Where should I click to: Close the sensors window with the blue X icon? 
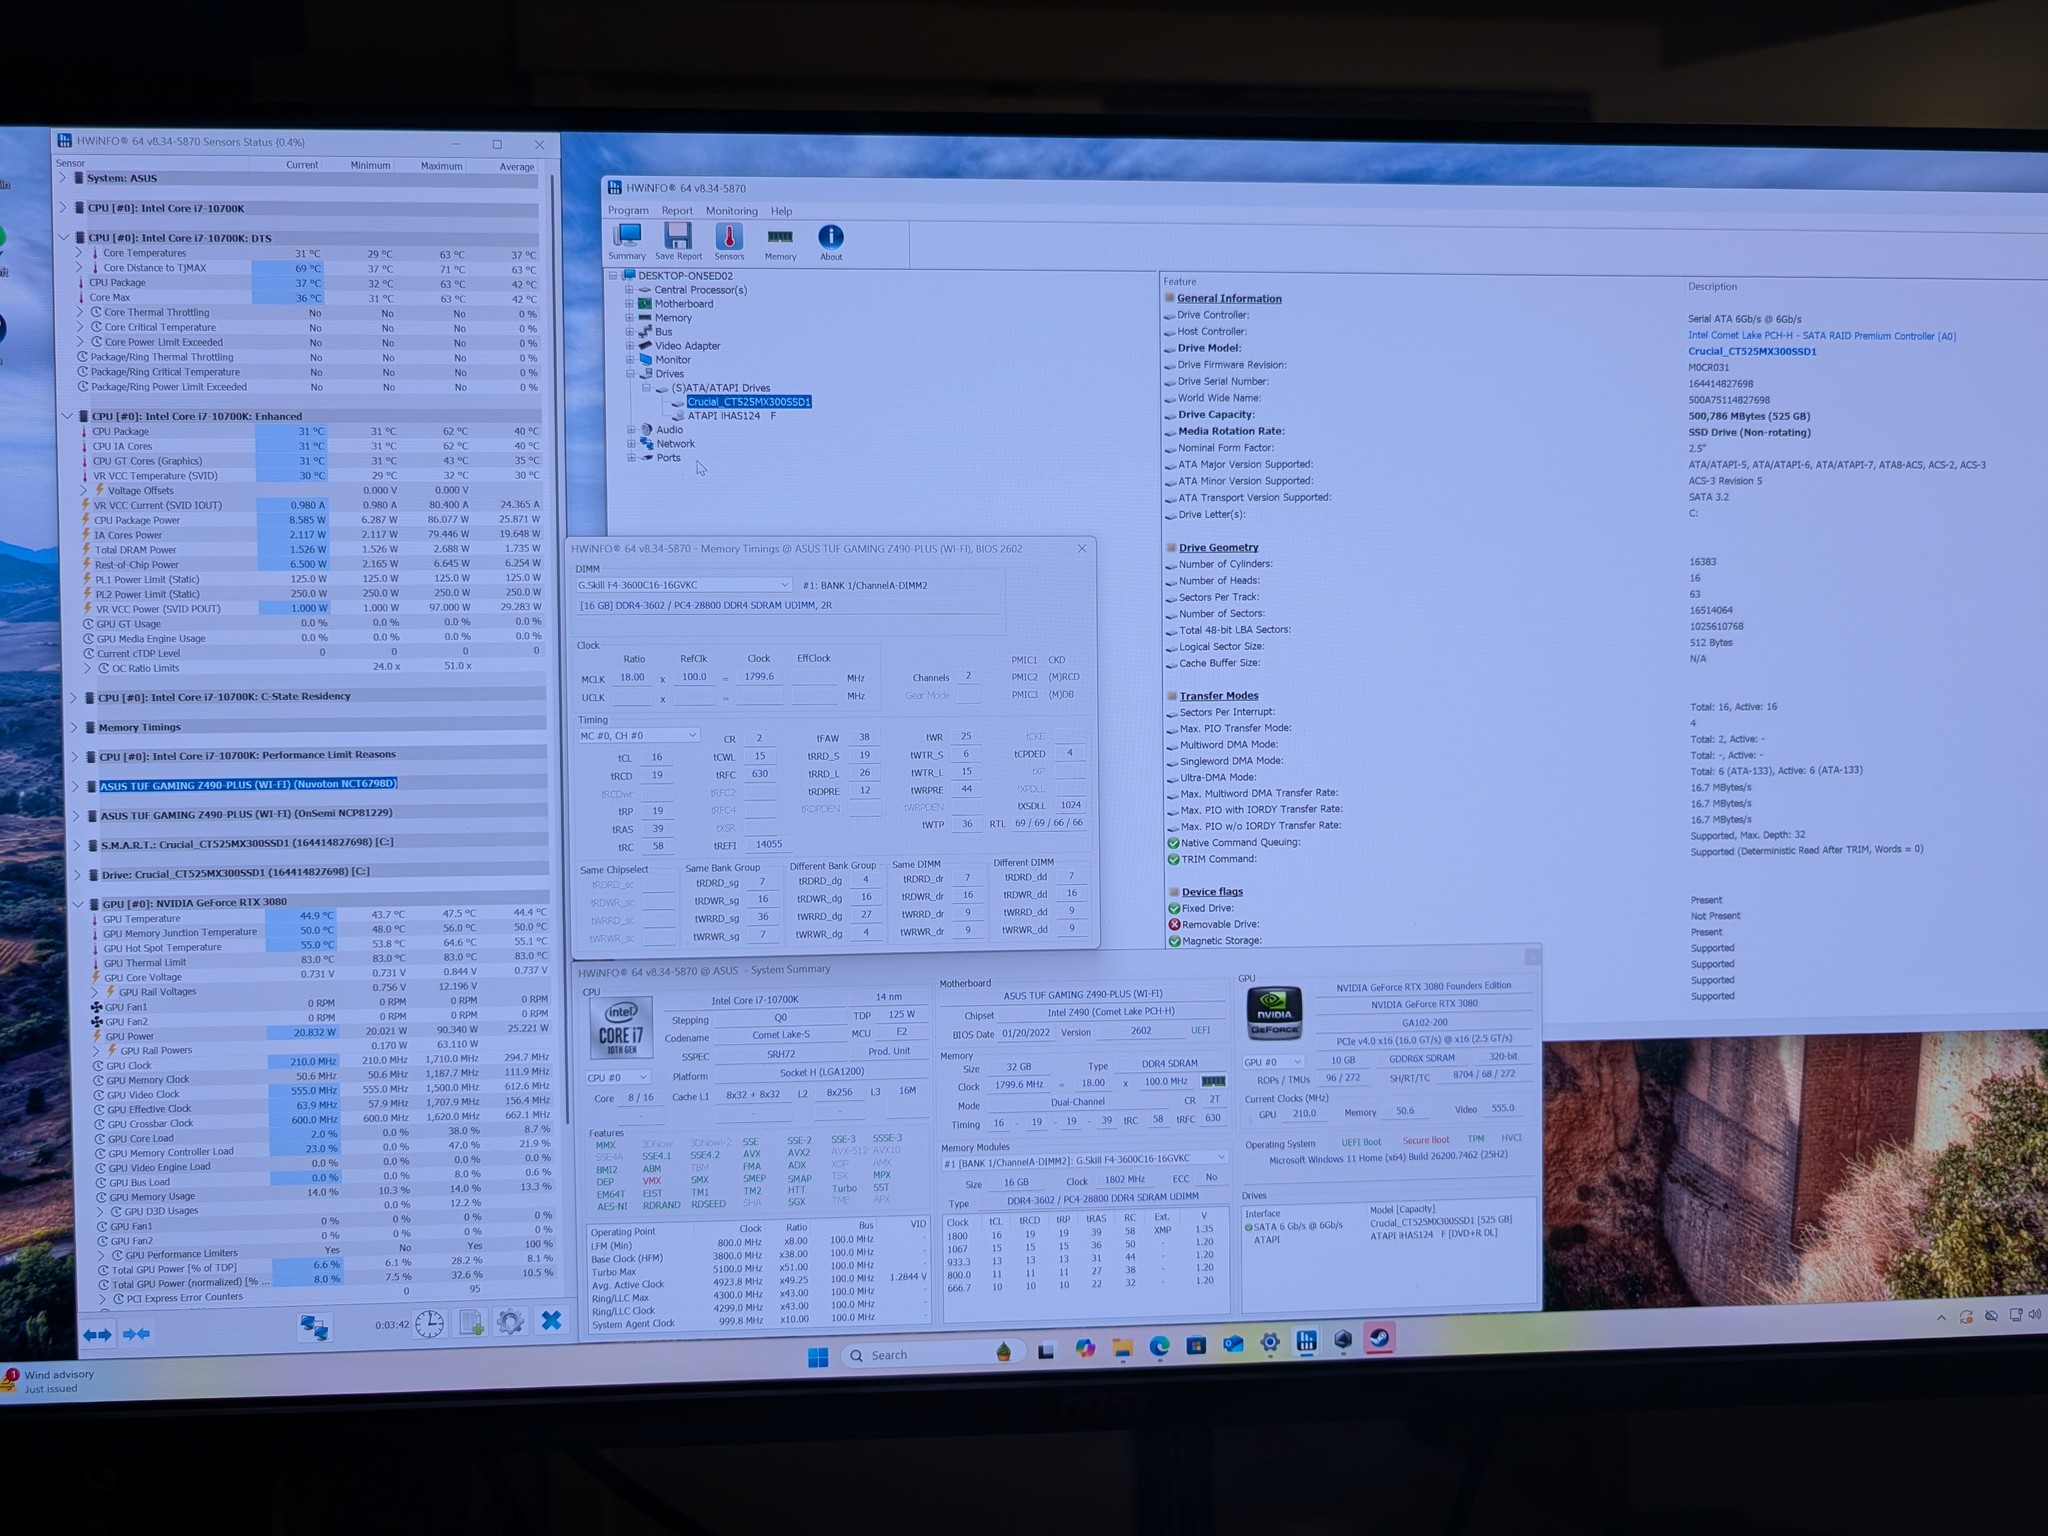551,1320
